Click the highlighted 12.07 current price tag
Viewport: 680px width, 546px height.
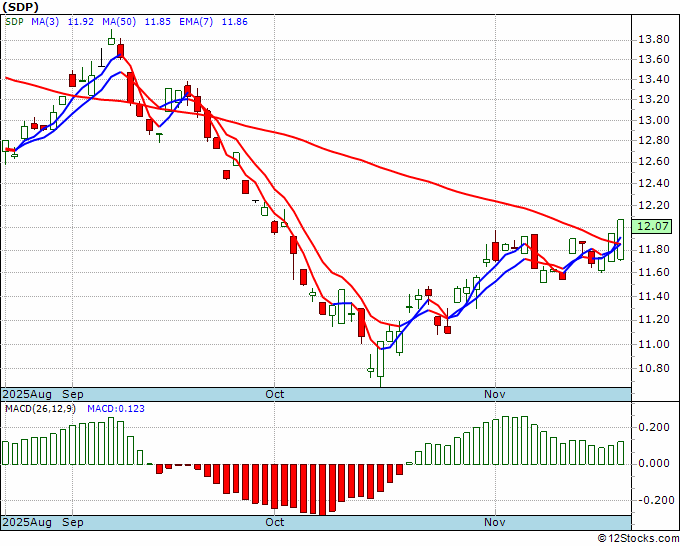tap(651, 226)
